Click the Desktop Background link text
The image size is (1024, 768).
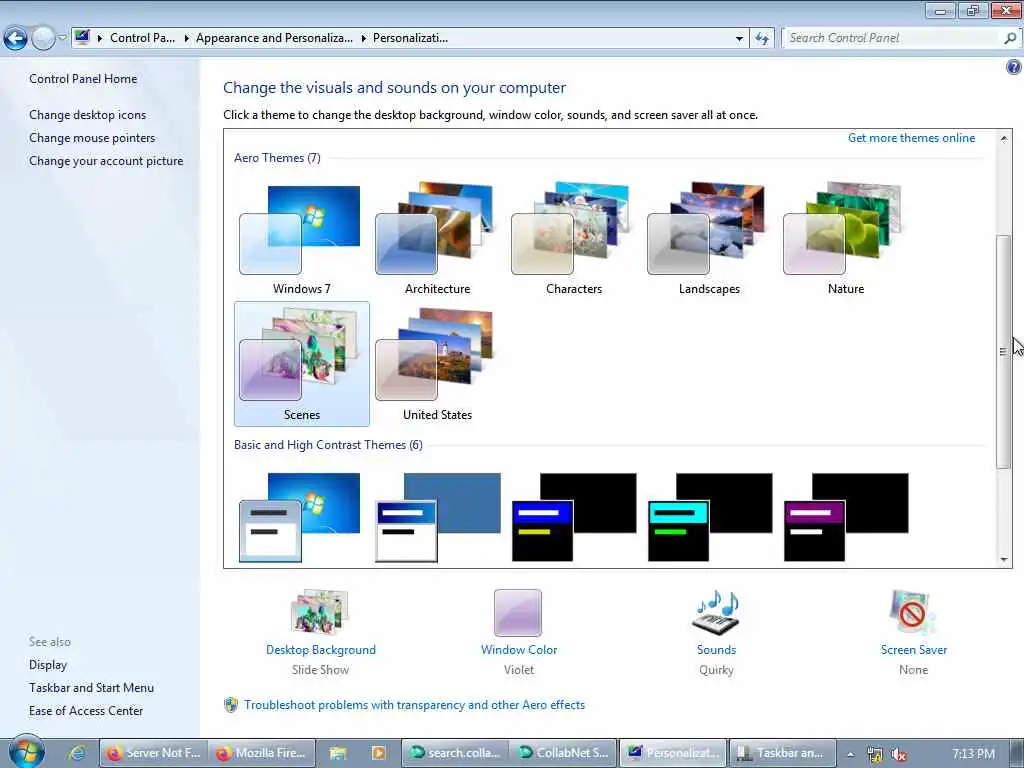point(321,650)
